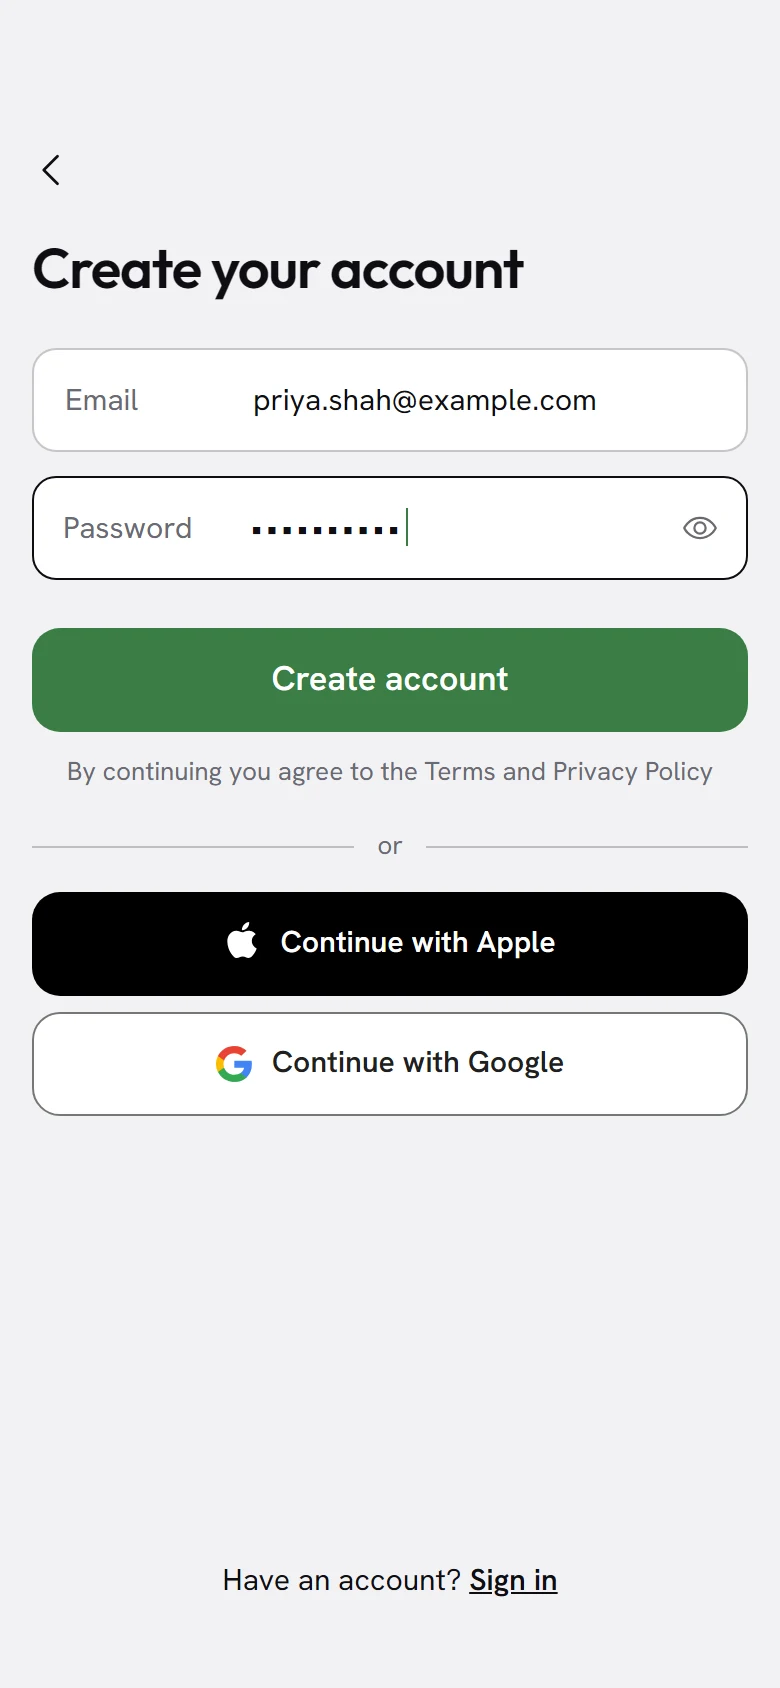Tap the green Create account button
Viewport: 780px width, 1688px height.
pyautogui.click(x=390, y=680)
